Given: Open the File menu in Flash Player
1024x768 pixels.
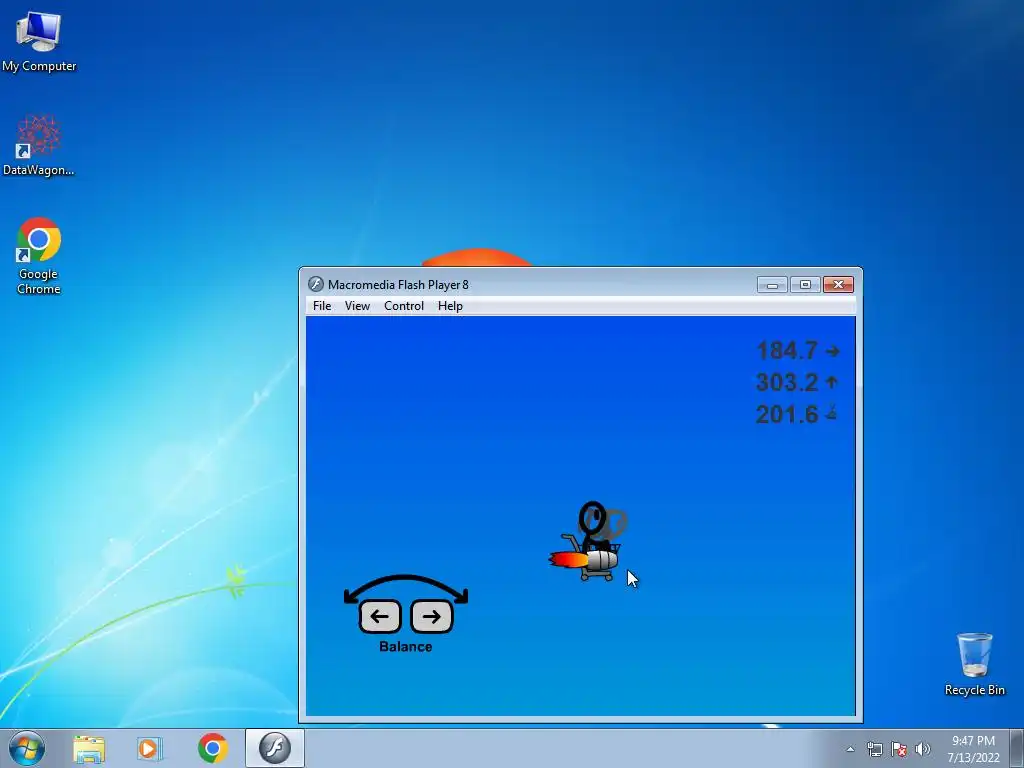Looking at the screenshot, I should click(x=322, y=306).
